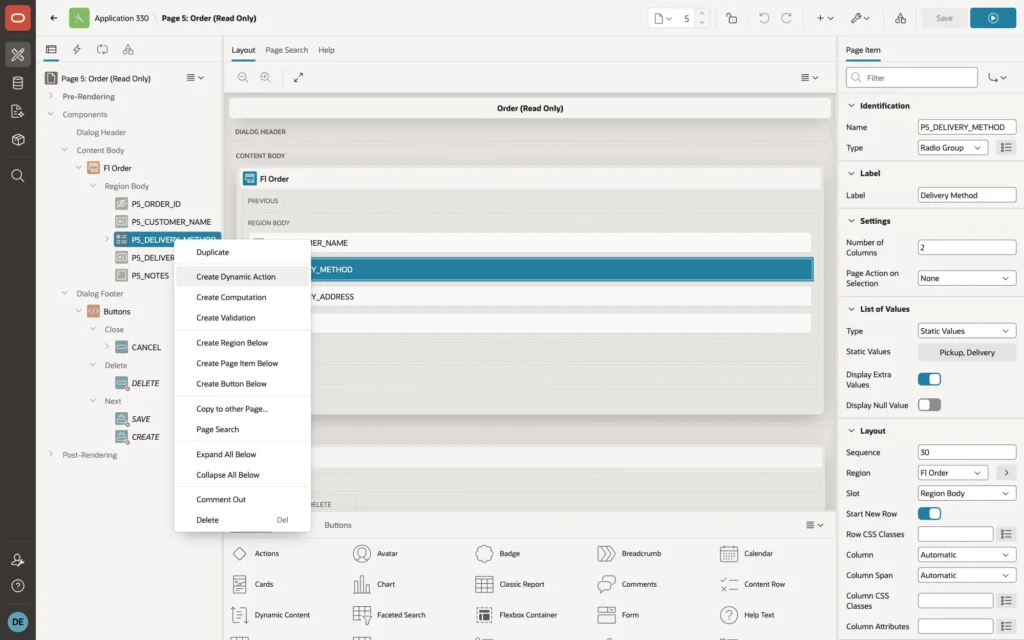Select Copy to other Page menu entry
This screenshot has width=1024, height=640.
[242, 409]
